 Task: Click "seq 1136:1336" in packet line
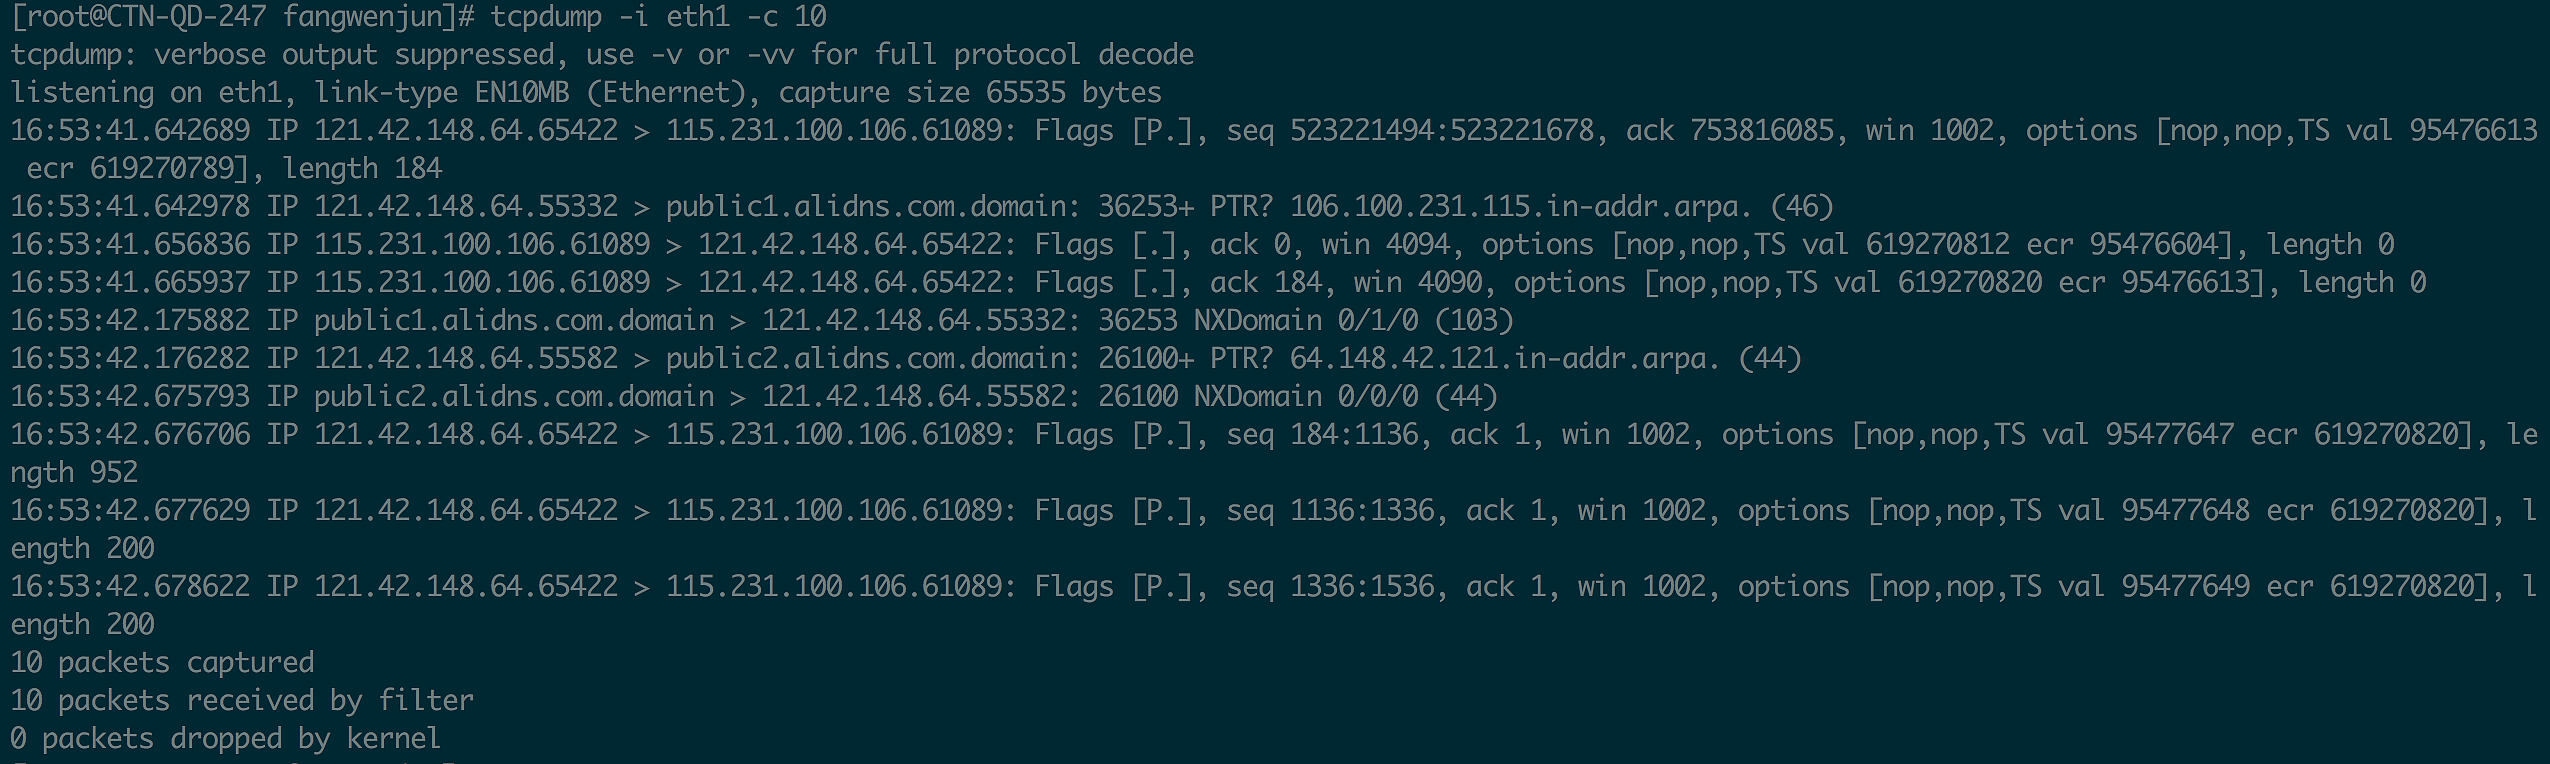click(1330, 510)
